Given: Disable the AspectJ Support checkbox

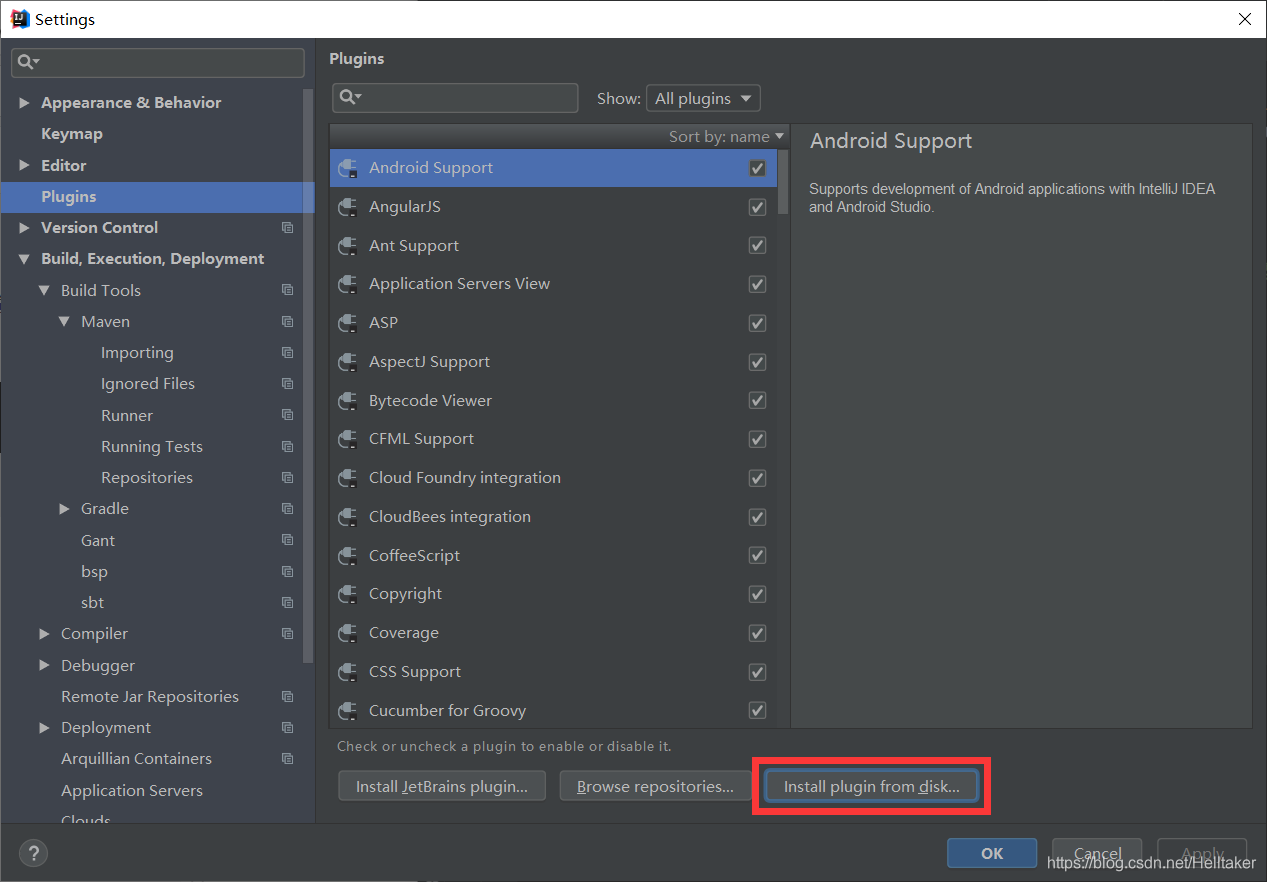Looking at the screenshot, I should (x=758, y=362).
